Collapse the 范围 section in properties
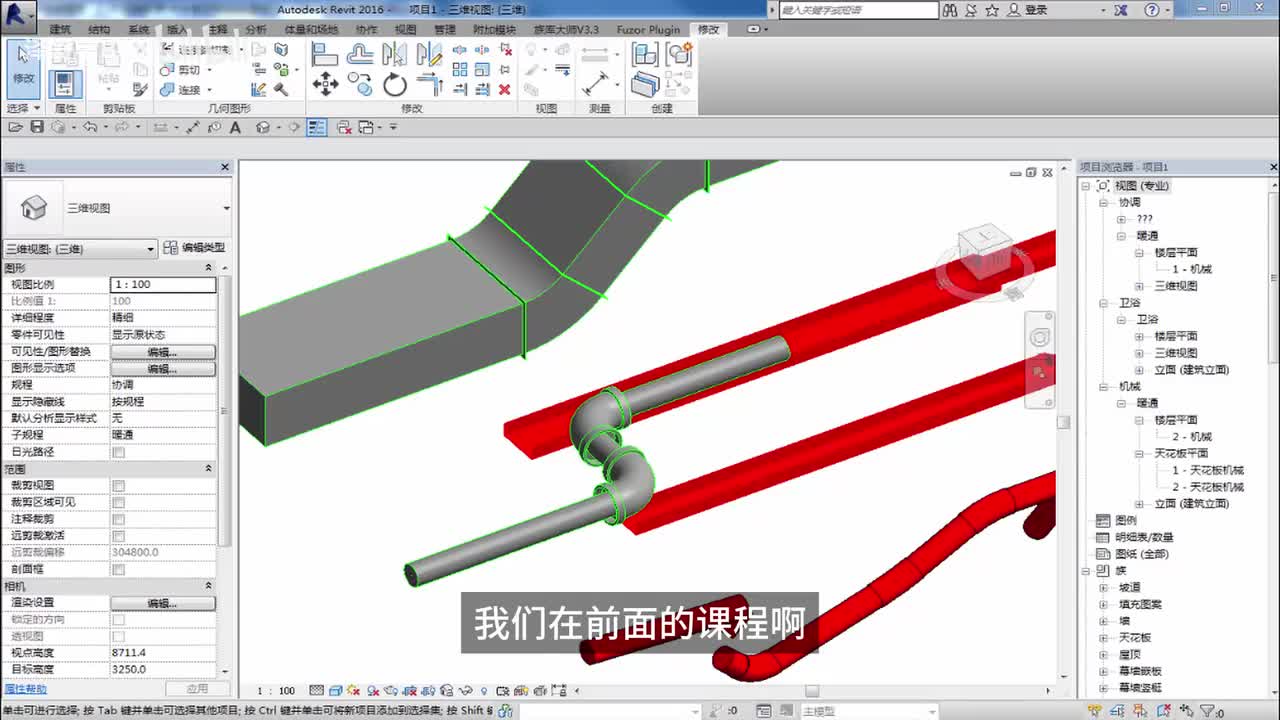Viewport: 1280px width, 720px height. point(209,469)
